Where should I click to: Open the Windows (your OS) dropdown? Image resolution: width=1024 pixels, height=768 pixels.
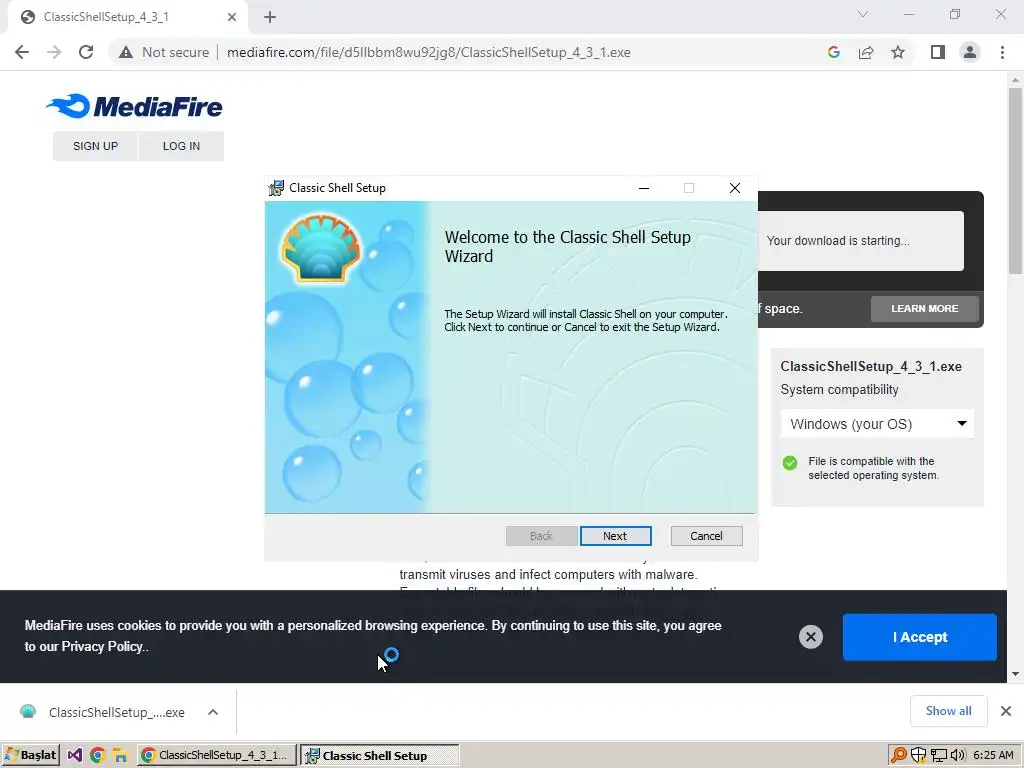point(877,424)
